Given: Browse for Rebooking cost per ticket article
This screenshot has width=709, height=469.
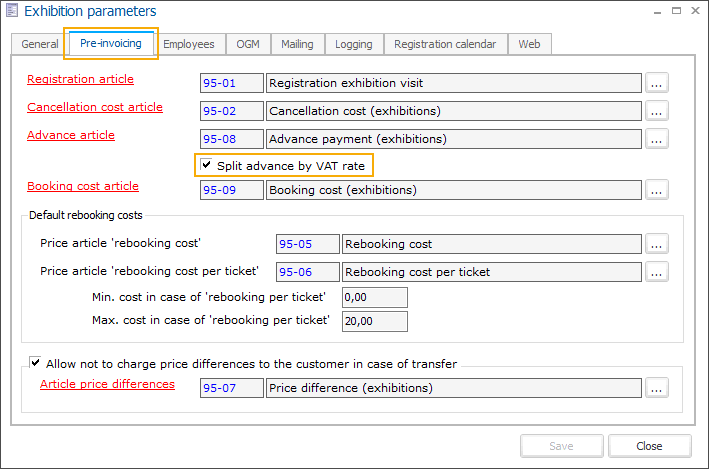Looking at the screenshot, I should 656,271.
